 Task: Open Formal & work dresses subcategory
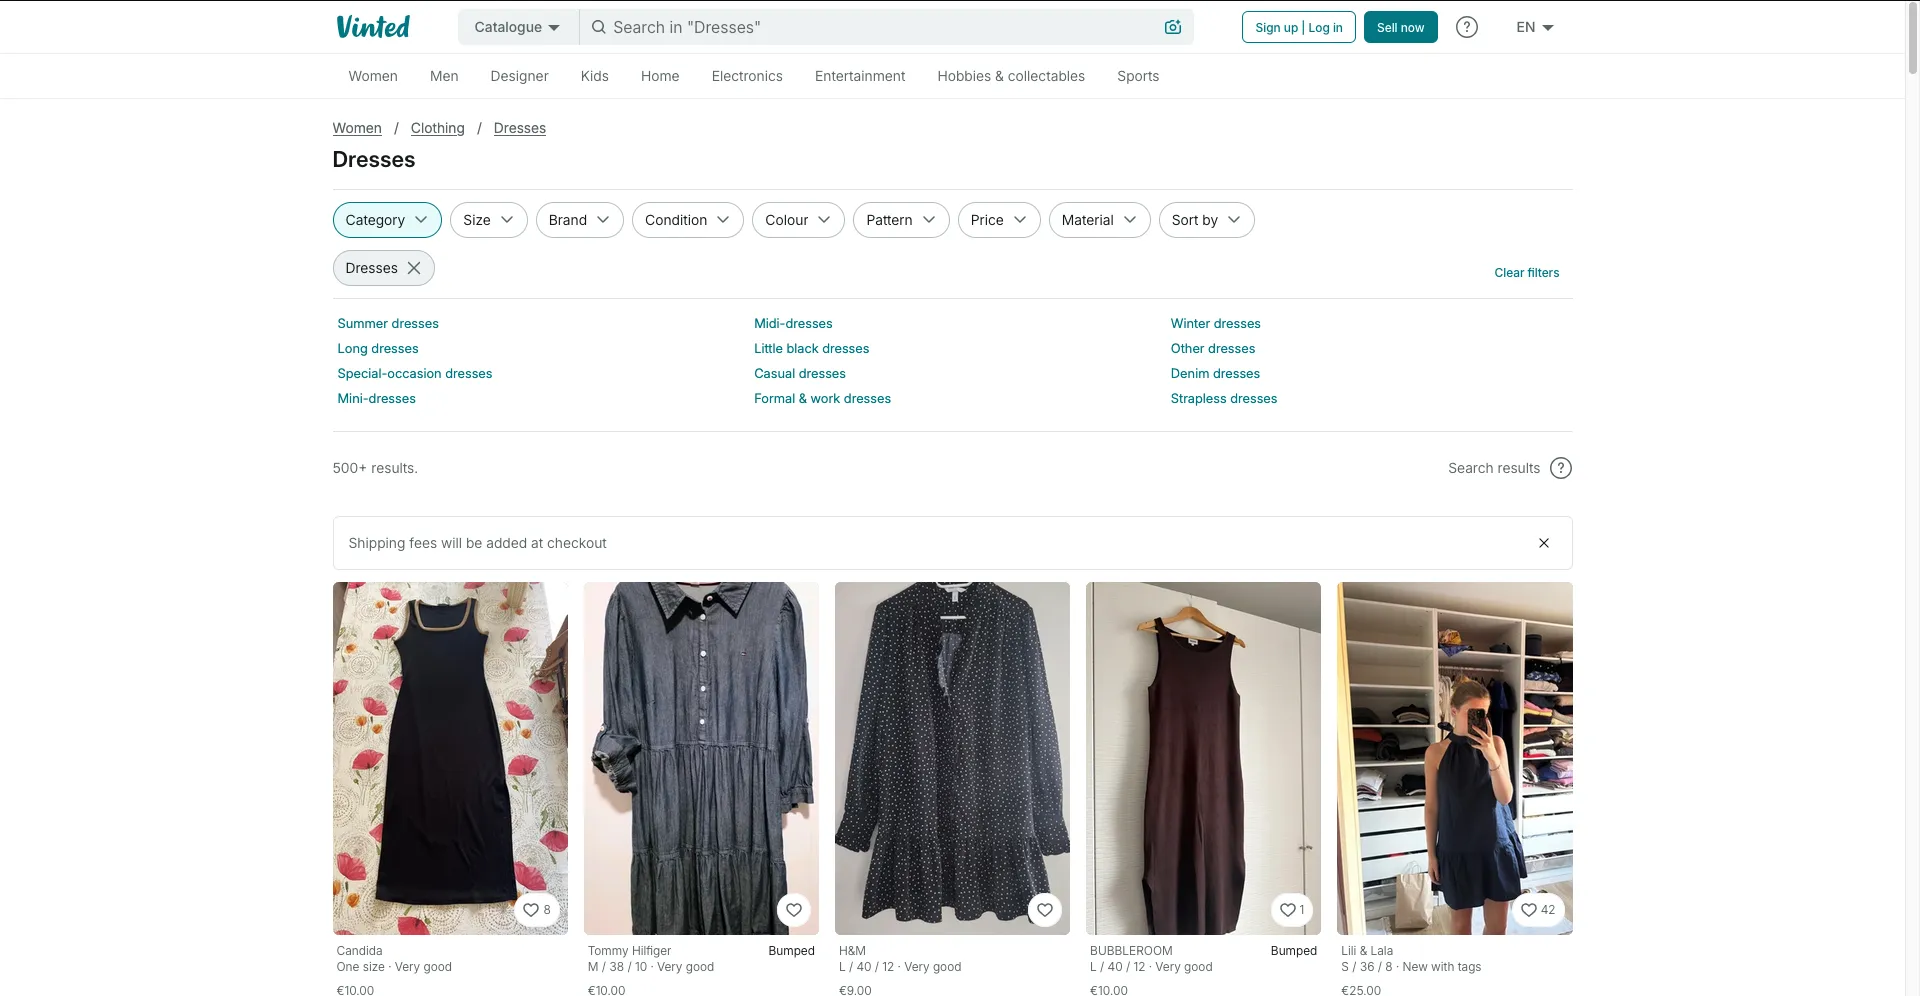pos(822,399)
